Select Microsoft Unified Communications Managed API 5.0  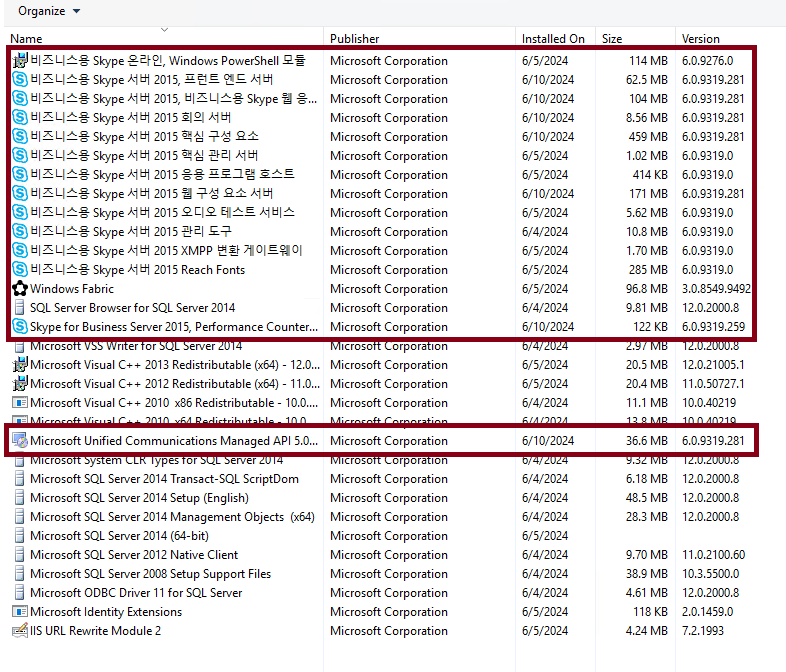coord(174,441)
